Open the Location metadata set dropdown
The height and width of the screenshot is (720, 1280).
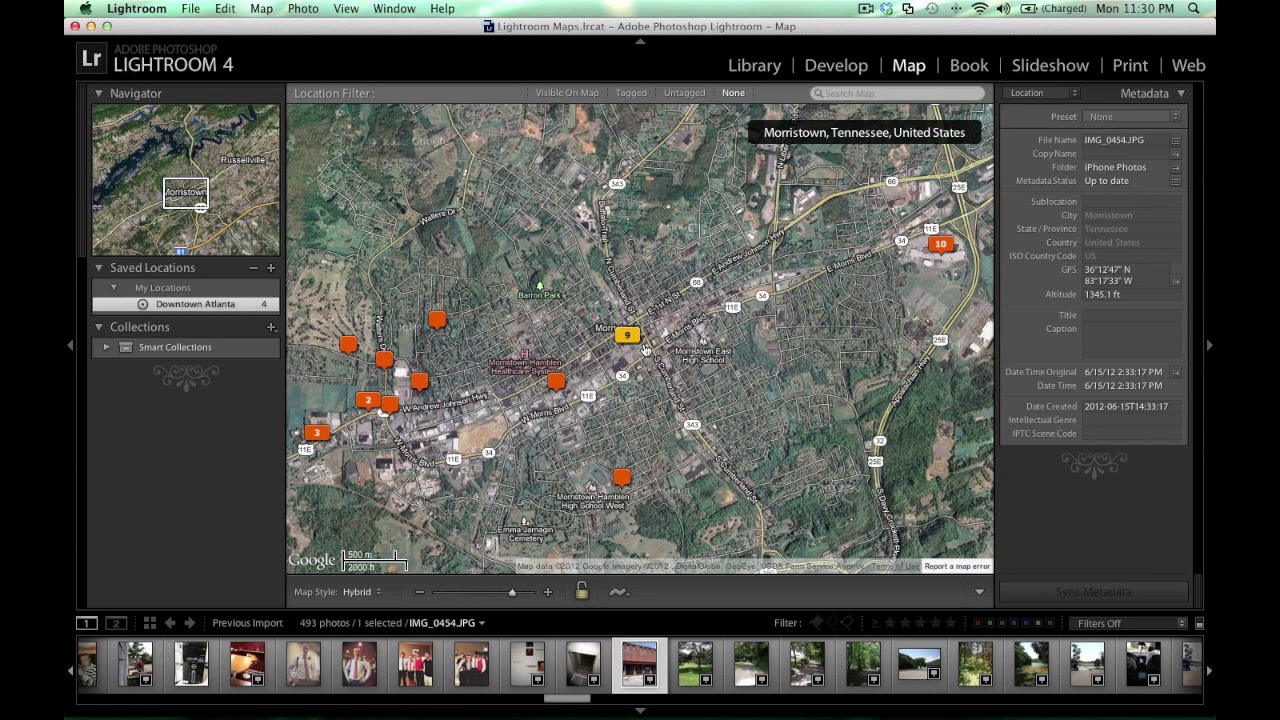click(x=1043, y=93)
